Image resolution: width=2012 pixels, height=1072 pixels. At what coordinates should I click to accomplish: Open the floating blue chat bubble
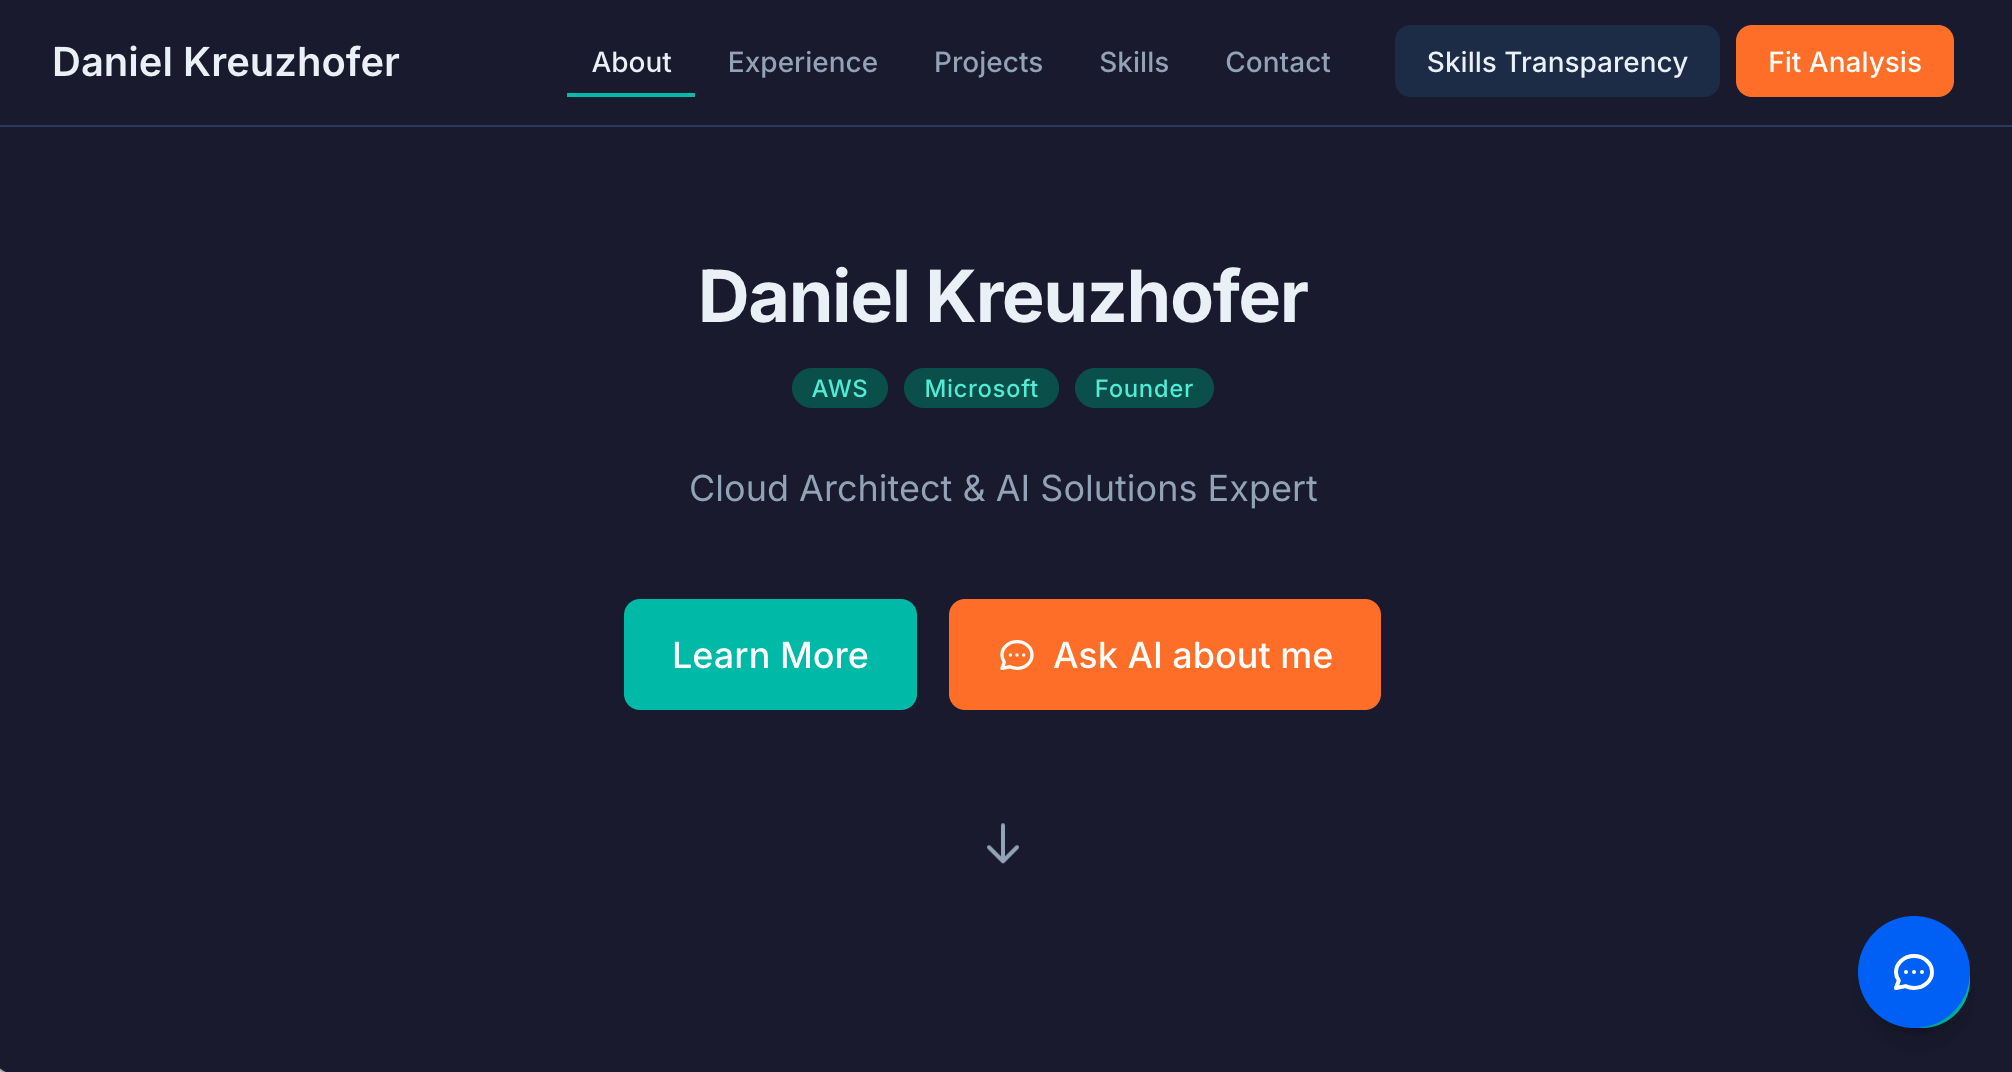coord(1913,971)
